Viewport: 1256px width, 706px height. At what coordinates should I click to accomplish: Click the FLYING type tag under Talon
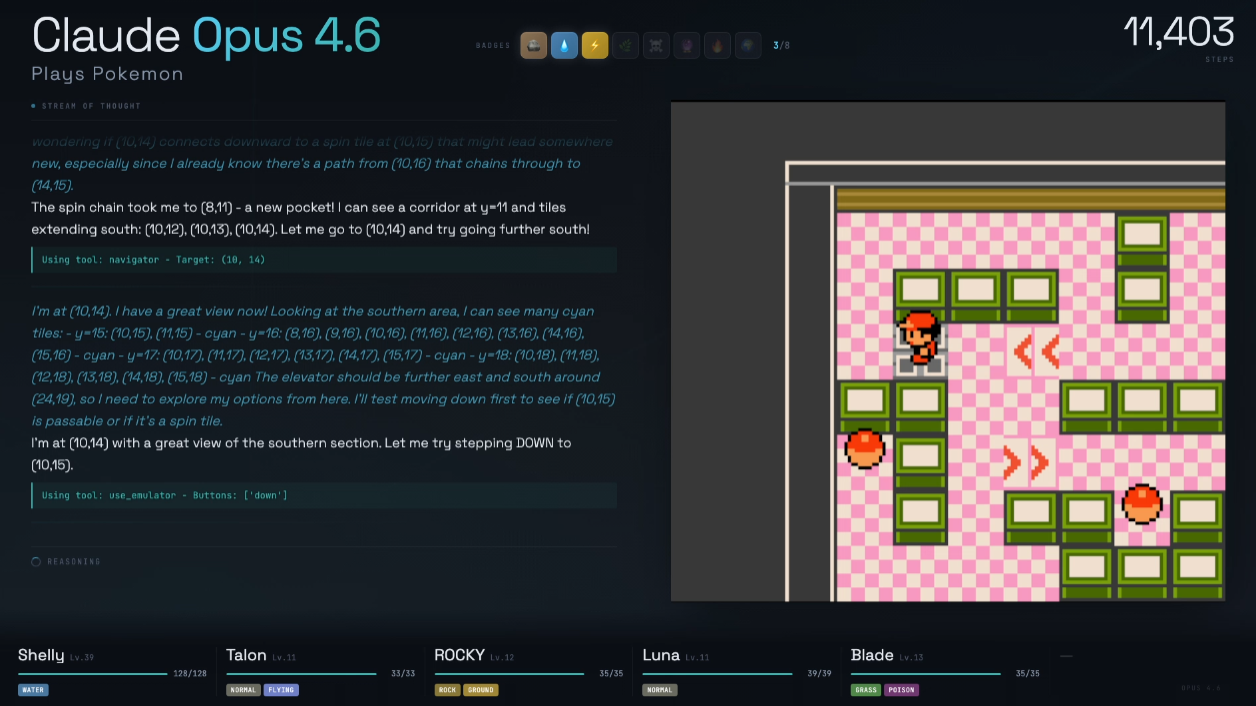[281, 690]
